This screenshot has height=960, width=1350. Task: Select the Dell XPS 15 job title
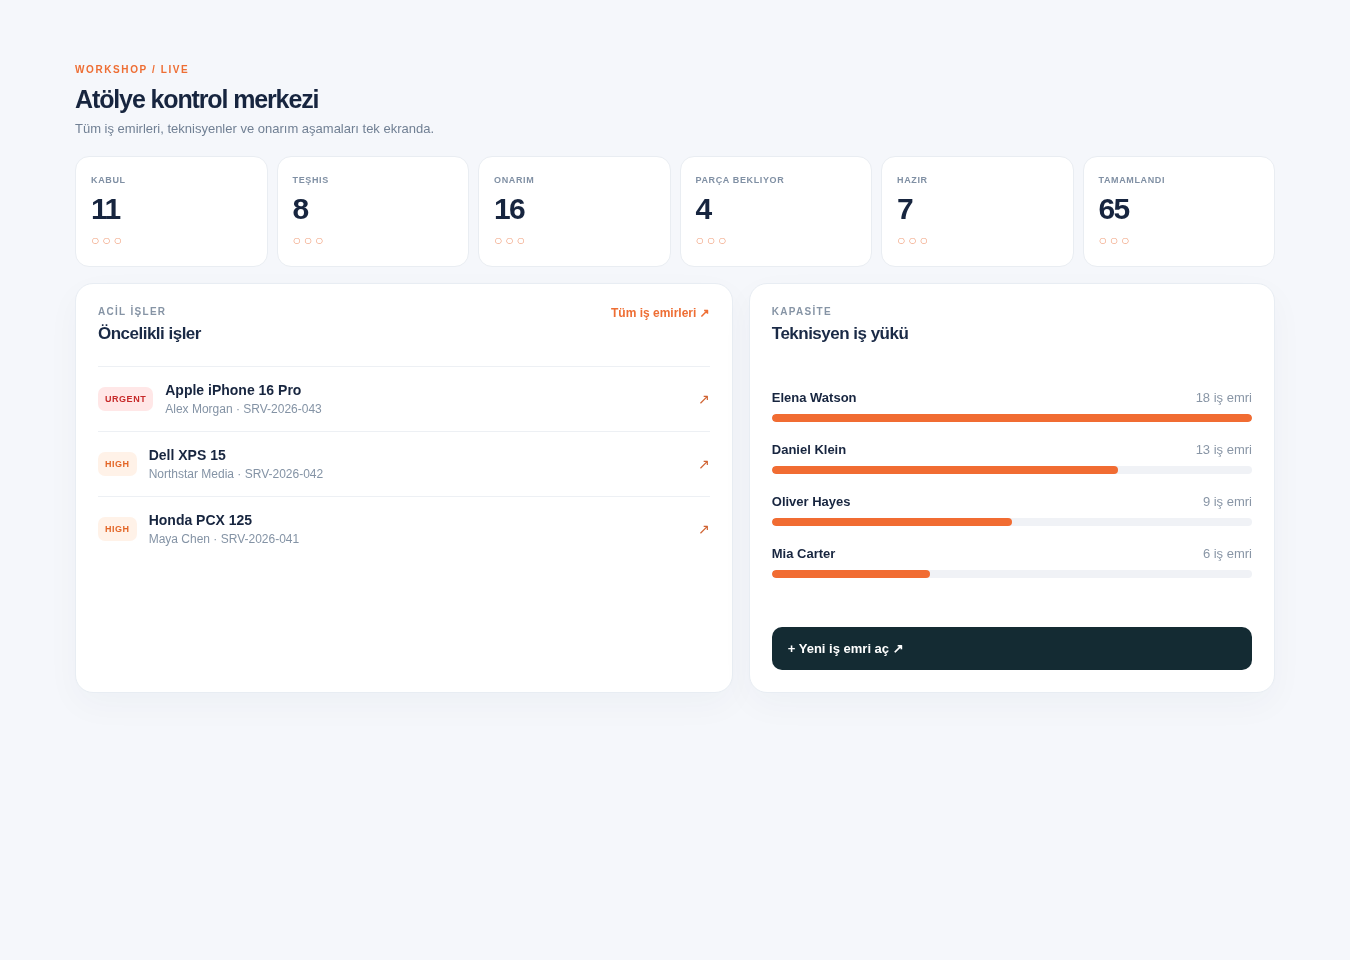point(187,455)
